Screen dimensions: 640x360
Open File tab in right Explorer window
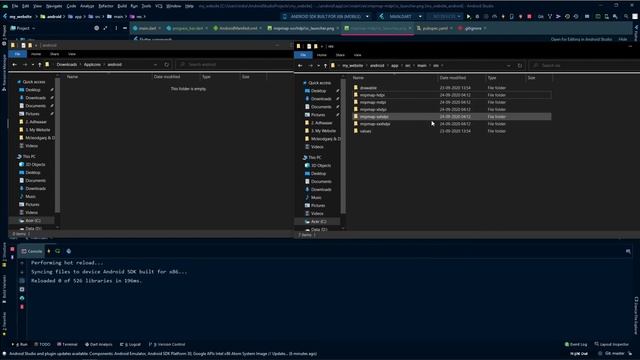click(303, 55)
